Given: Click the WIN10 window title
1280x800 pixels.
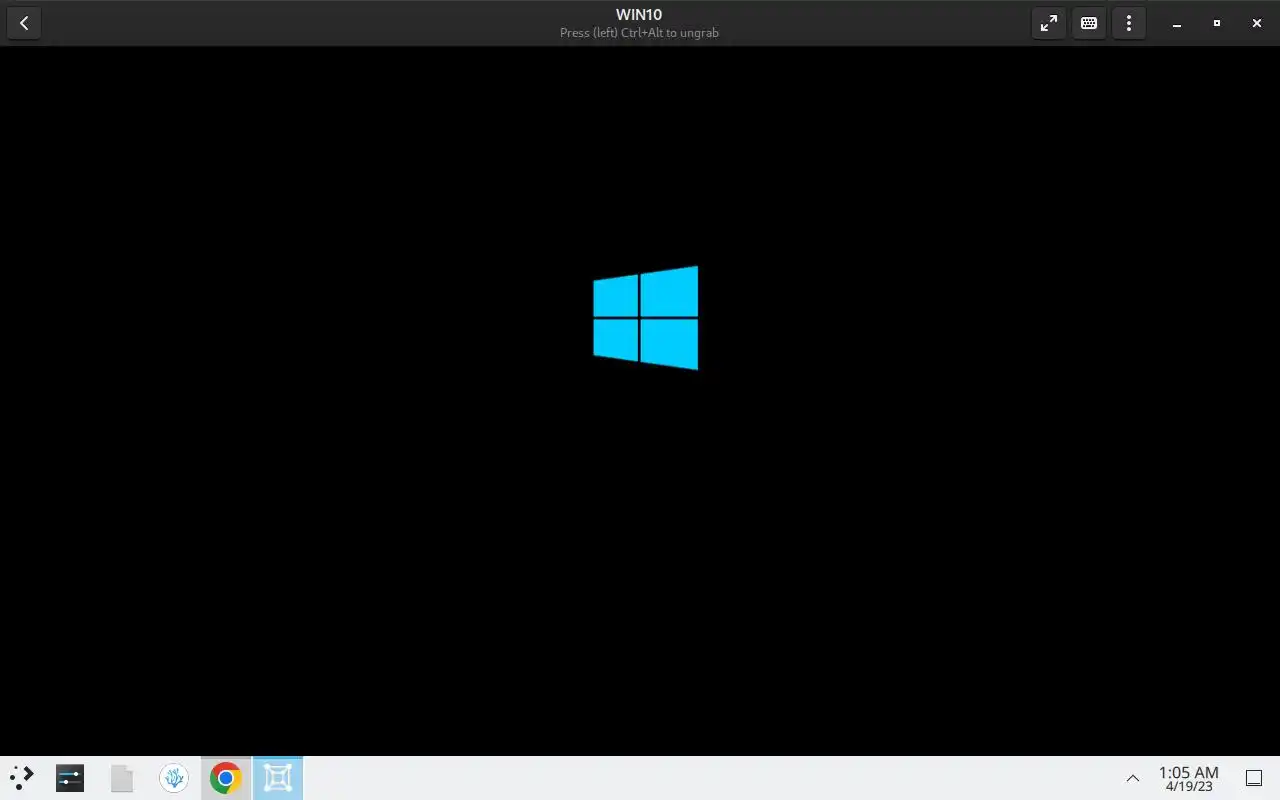Looking at the screenshot, I should [639, 15].
